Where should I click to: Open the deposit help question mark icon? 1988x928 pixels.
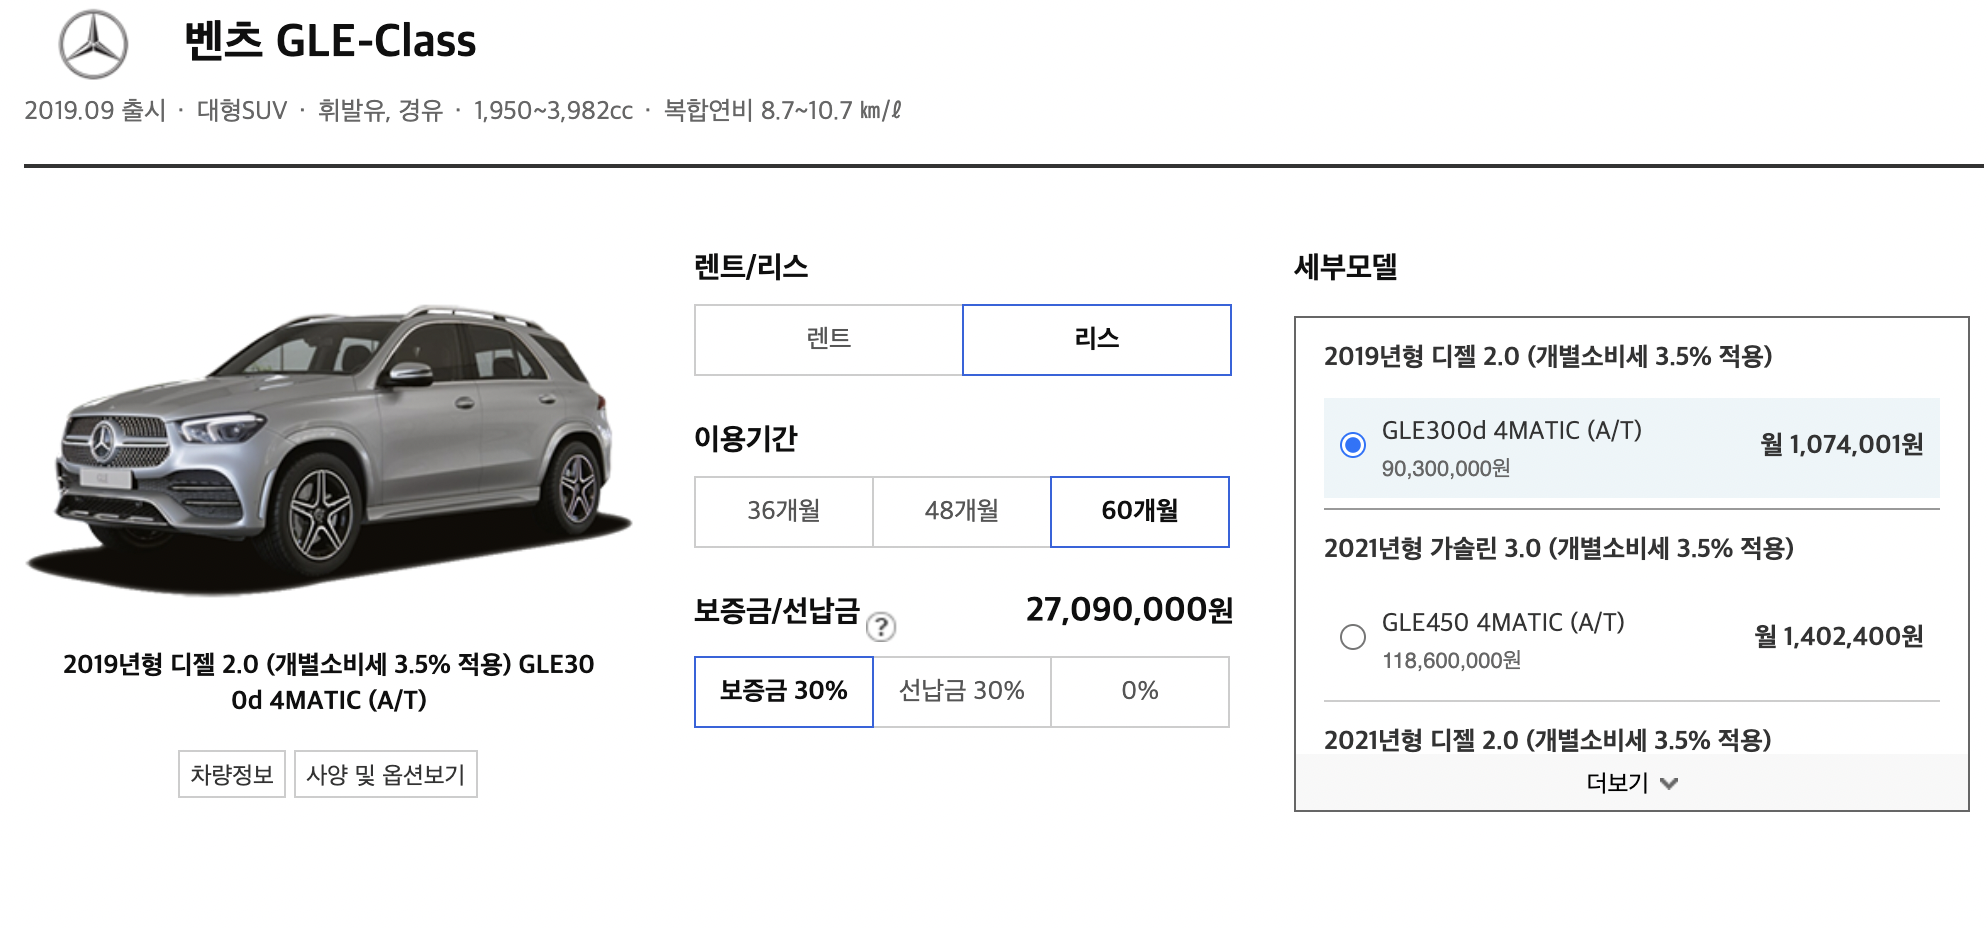click(x=880, y=627)
